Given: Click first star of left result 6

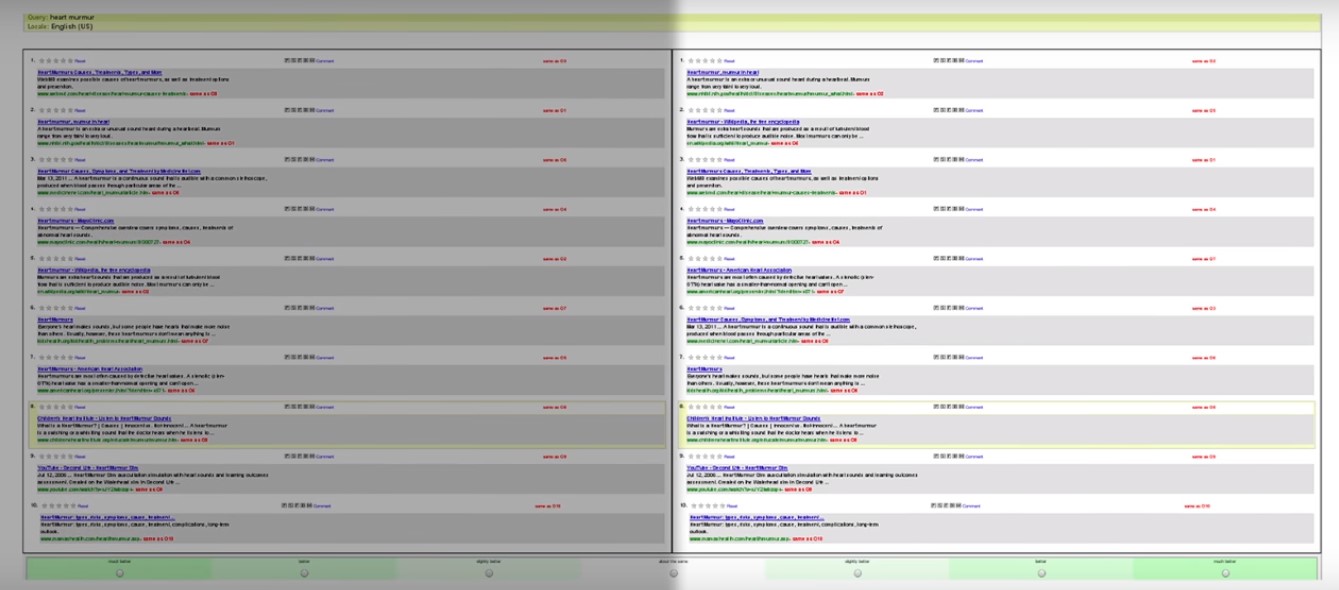Looking at the screenshot, I should (41, 308).
